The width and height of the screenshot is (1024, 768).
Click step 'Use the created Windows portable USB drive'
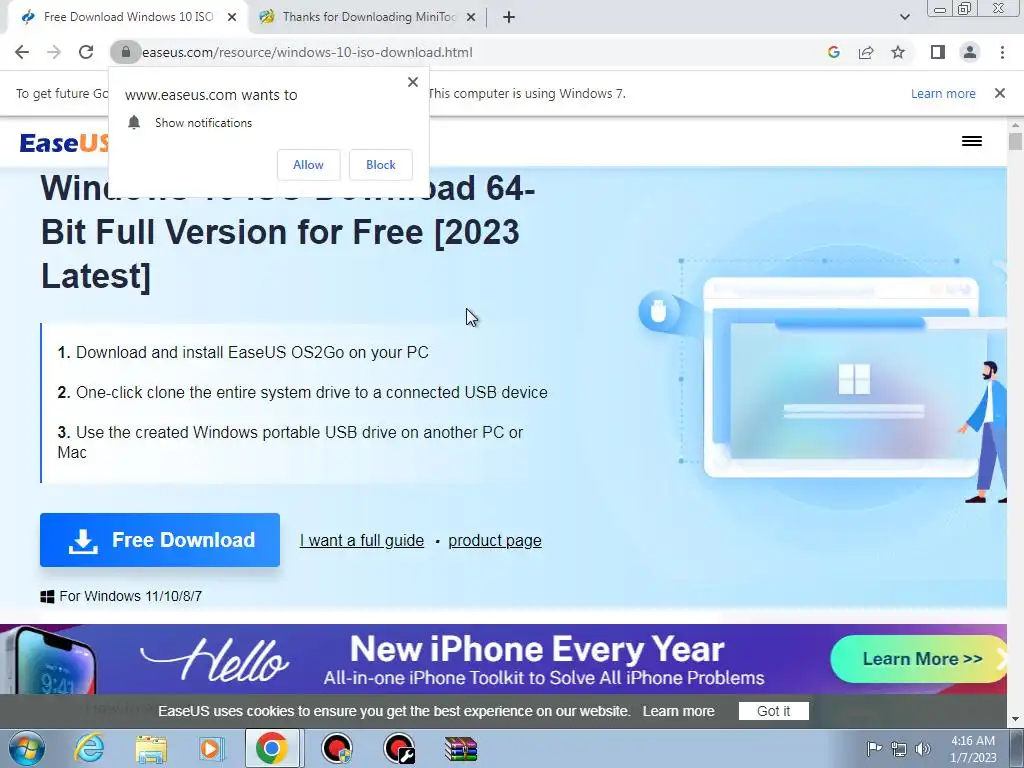coord(290,442)
